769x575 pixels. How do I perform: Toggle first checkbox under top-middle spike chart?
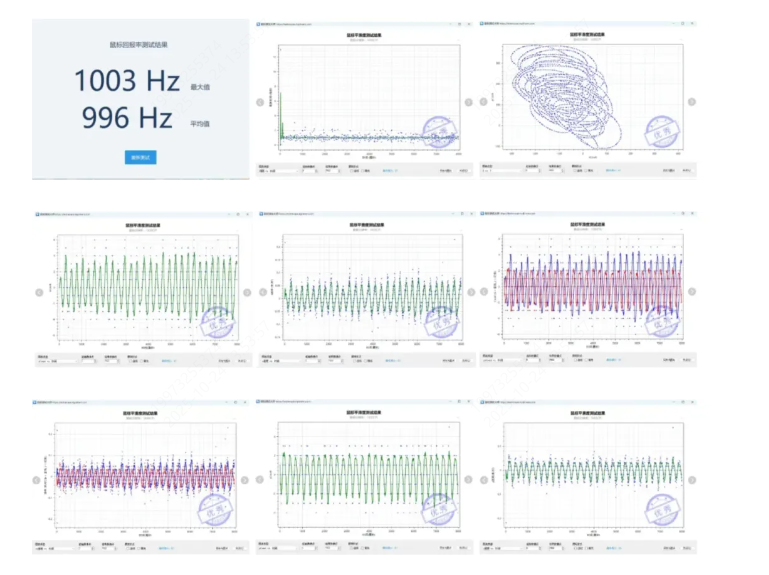click(353, 171)
